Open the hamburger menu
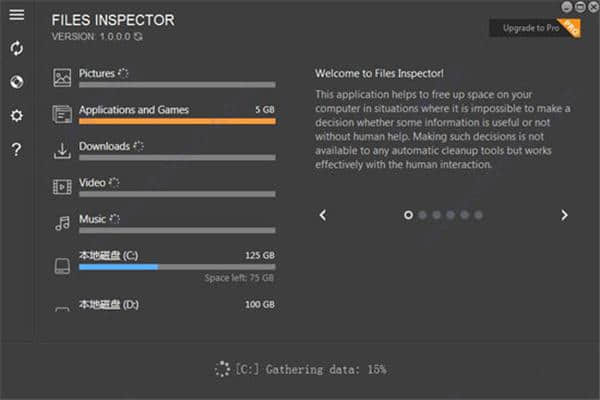The width and height of the screenshot is (600, 400). 16,15
